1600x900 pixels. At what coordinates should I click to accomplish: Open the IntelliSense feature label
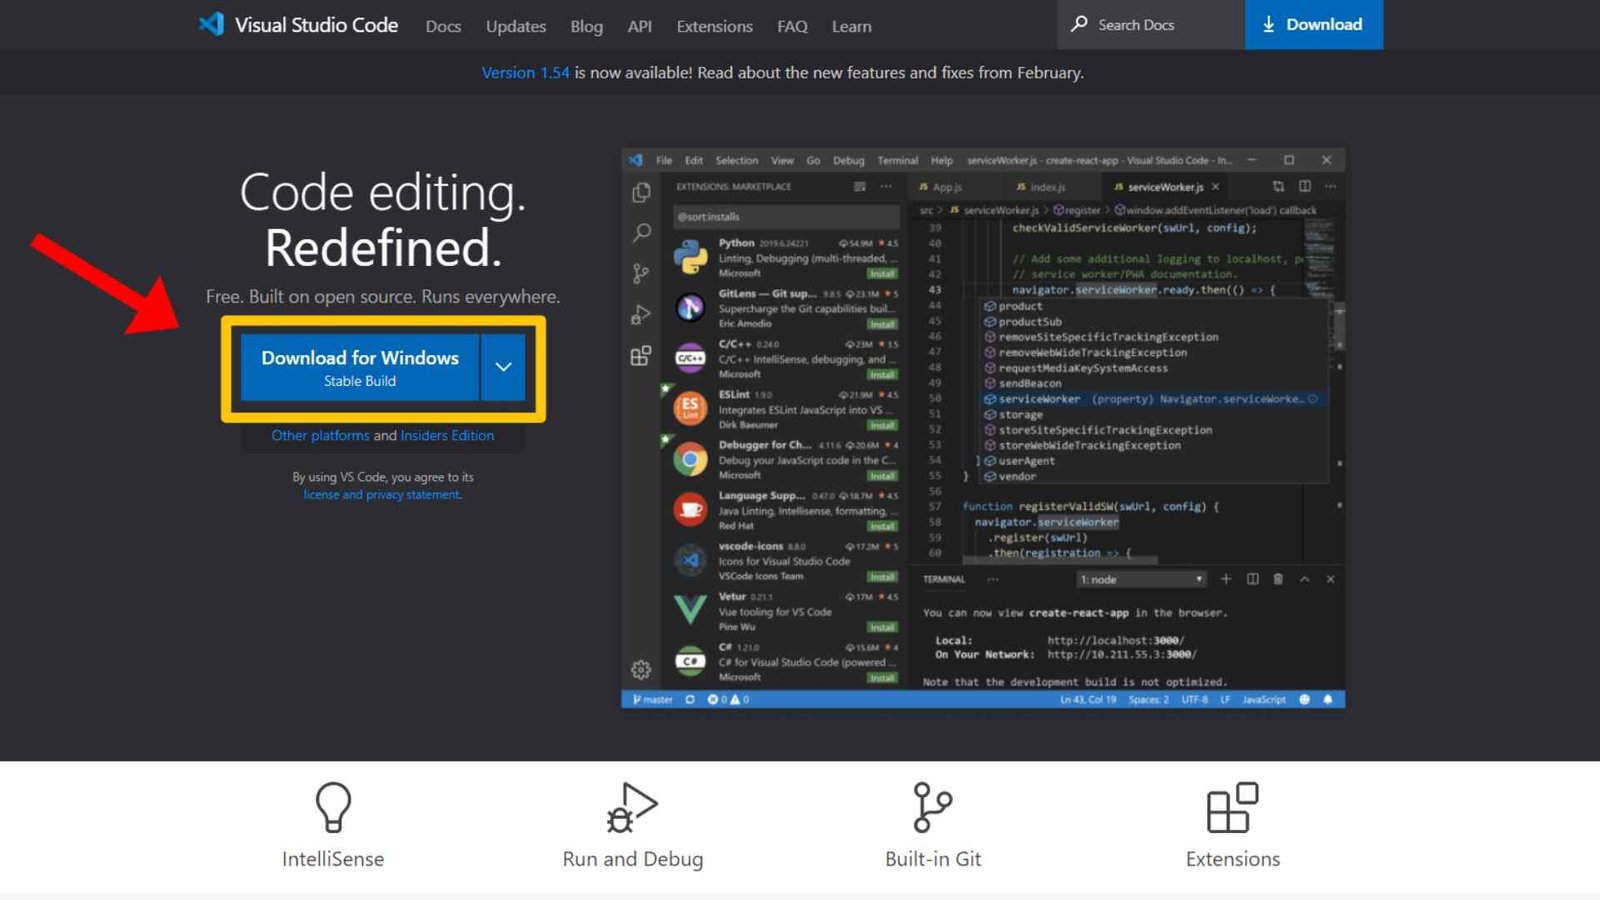(x=333, y=859)
